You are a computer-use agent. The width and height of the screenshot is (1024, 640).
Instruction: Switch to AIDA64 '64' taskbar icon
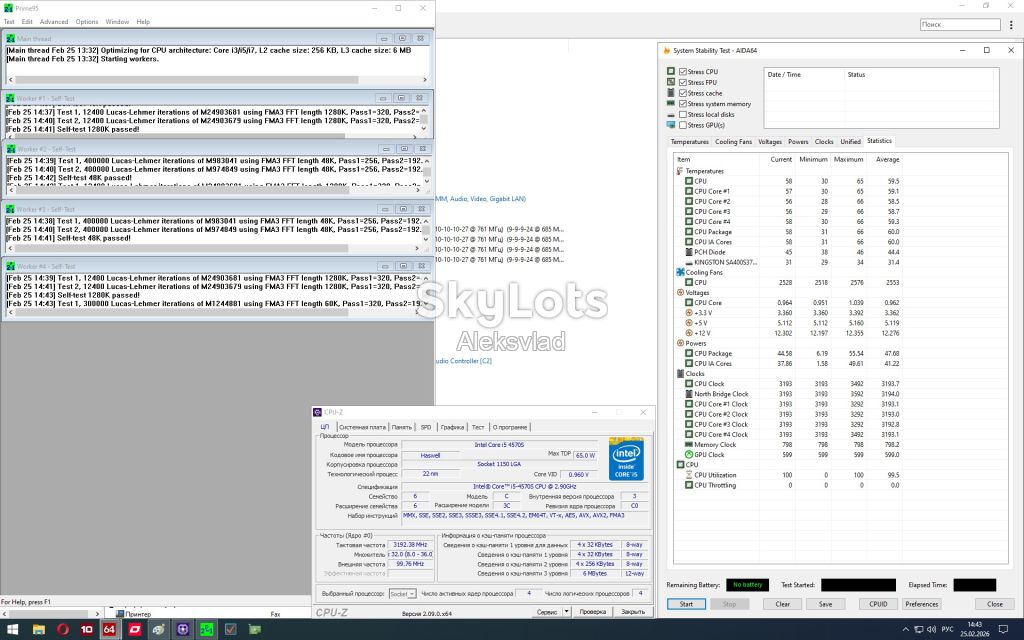tap(110, 630)
